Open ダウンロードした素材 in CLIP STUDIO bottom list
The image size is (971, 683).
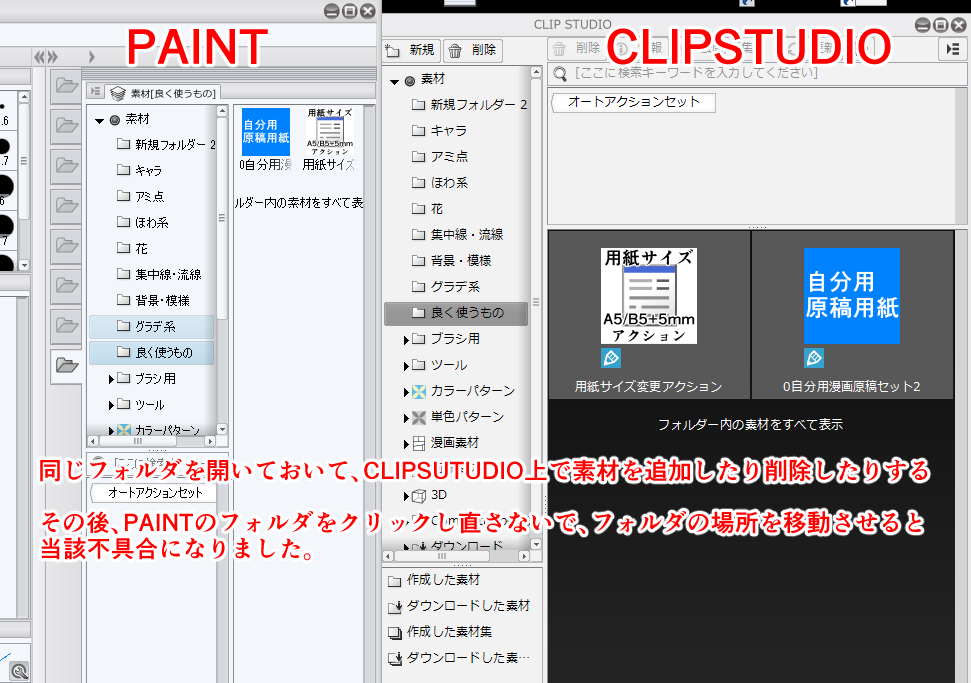coord(459,606)
